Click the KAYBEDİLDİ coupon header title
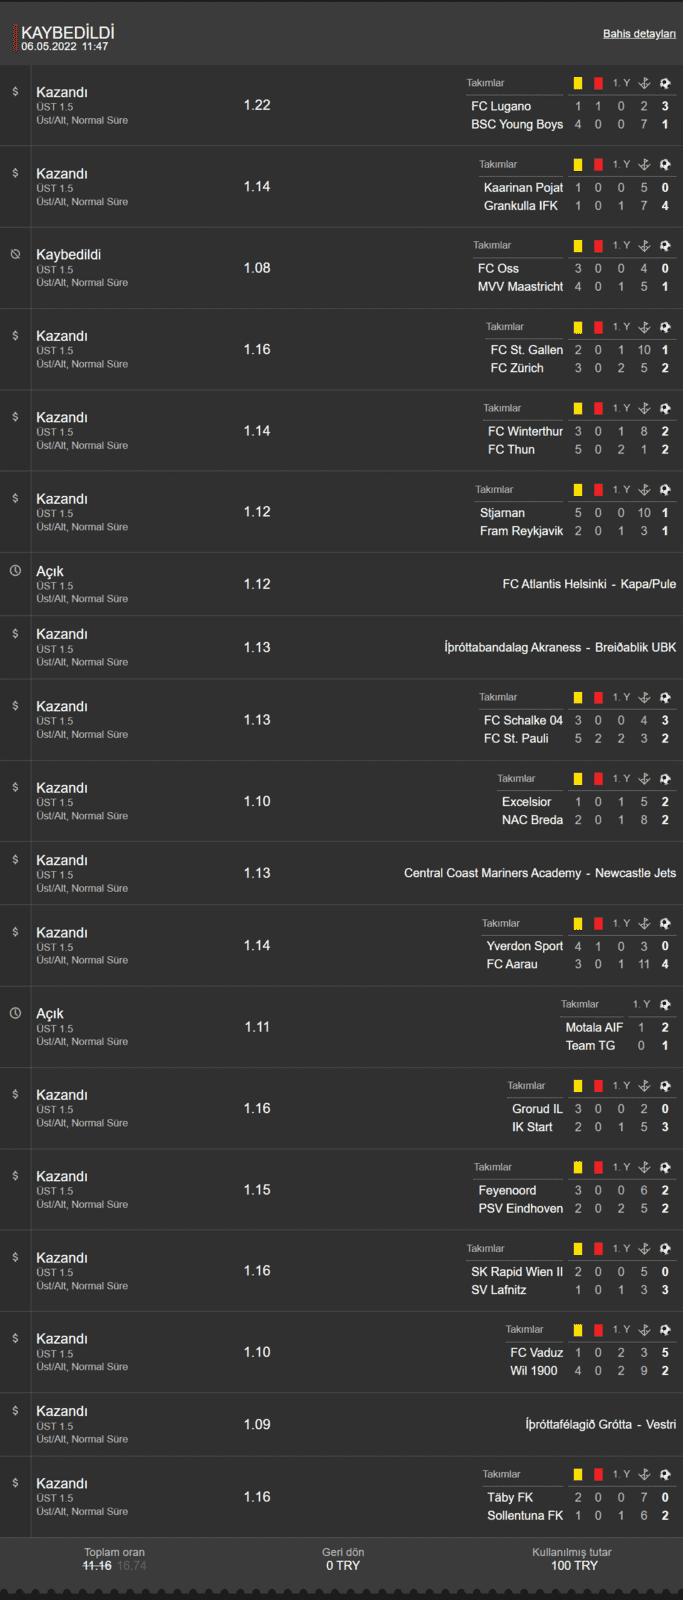Screen dimensions: 683x1600 pyautogui.click(x=68, y=33)
